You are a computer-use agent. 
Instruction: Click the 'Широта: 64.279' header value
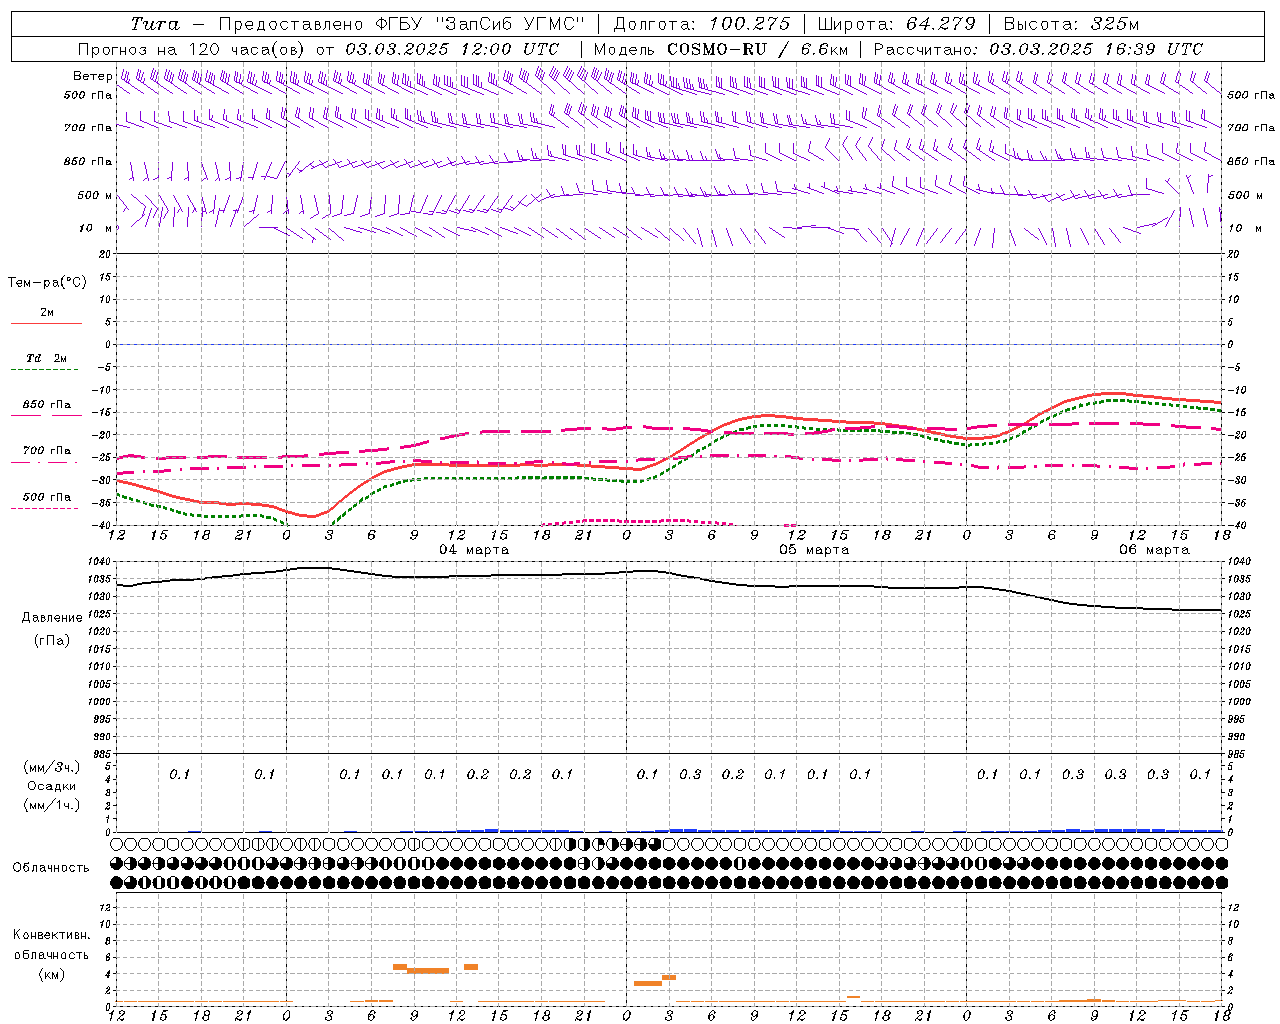tap(896, 24)
